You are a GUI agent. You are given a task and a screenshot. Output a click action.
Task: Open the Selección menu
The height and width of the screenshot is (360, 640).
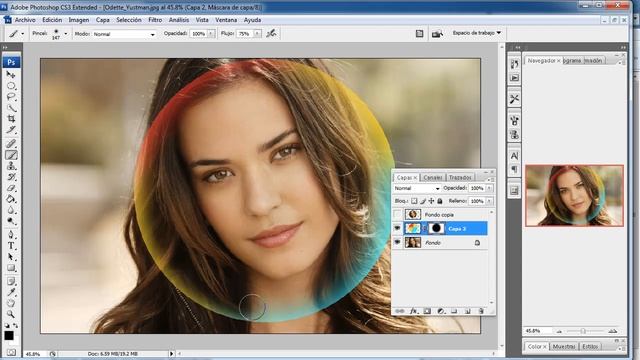[x=129, y=20]
